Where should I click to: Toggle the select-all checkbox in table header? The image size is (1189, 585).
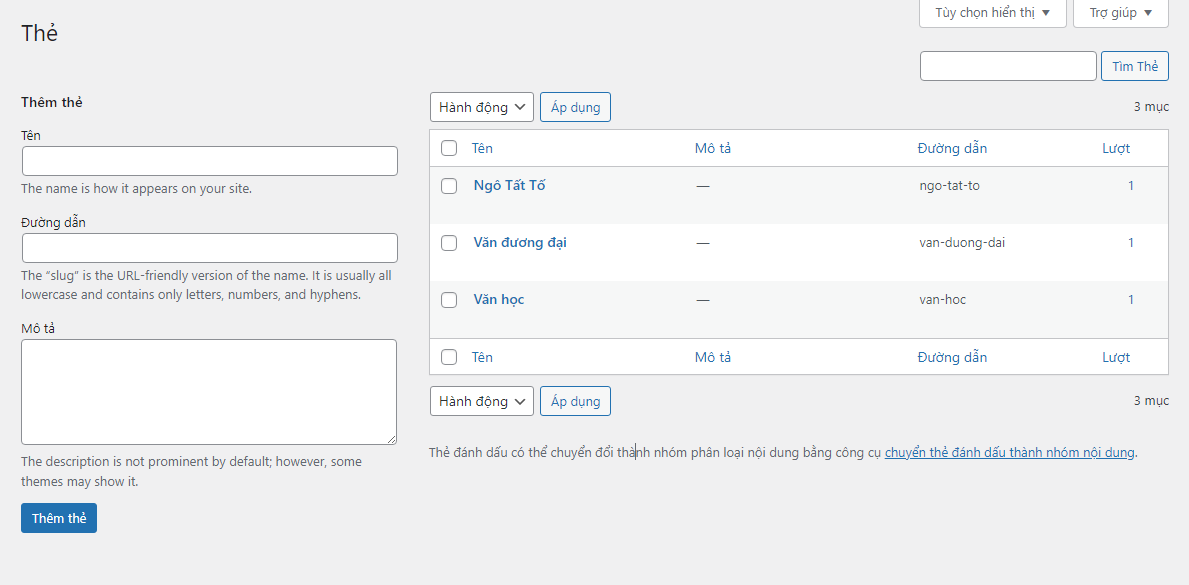click(x=449, y=148)
